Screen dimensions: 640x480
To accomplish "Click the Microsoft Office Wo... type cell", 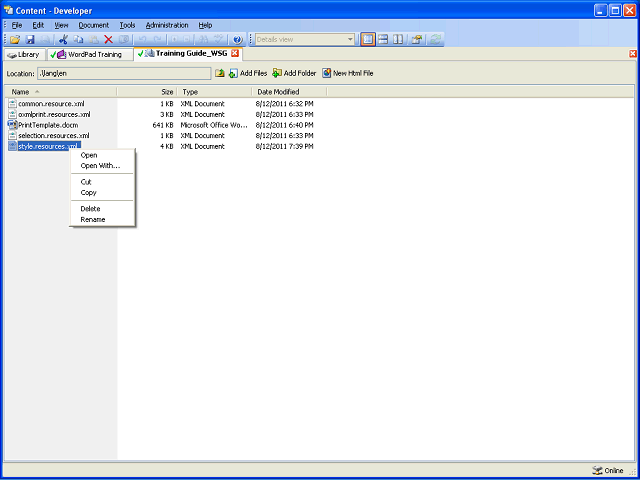I will point(214,125).
